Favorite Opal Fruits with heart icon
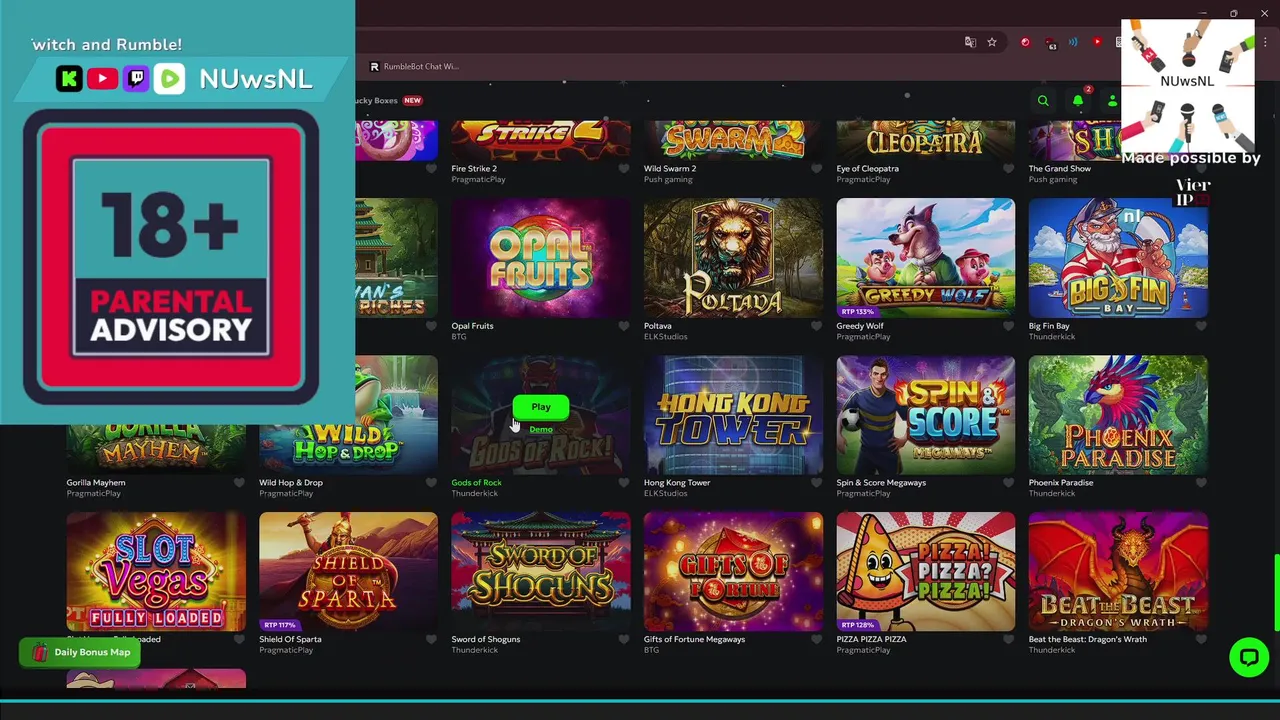 coord(624,326)
